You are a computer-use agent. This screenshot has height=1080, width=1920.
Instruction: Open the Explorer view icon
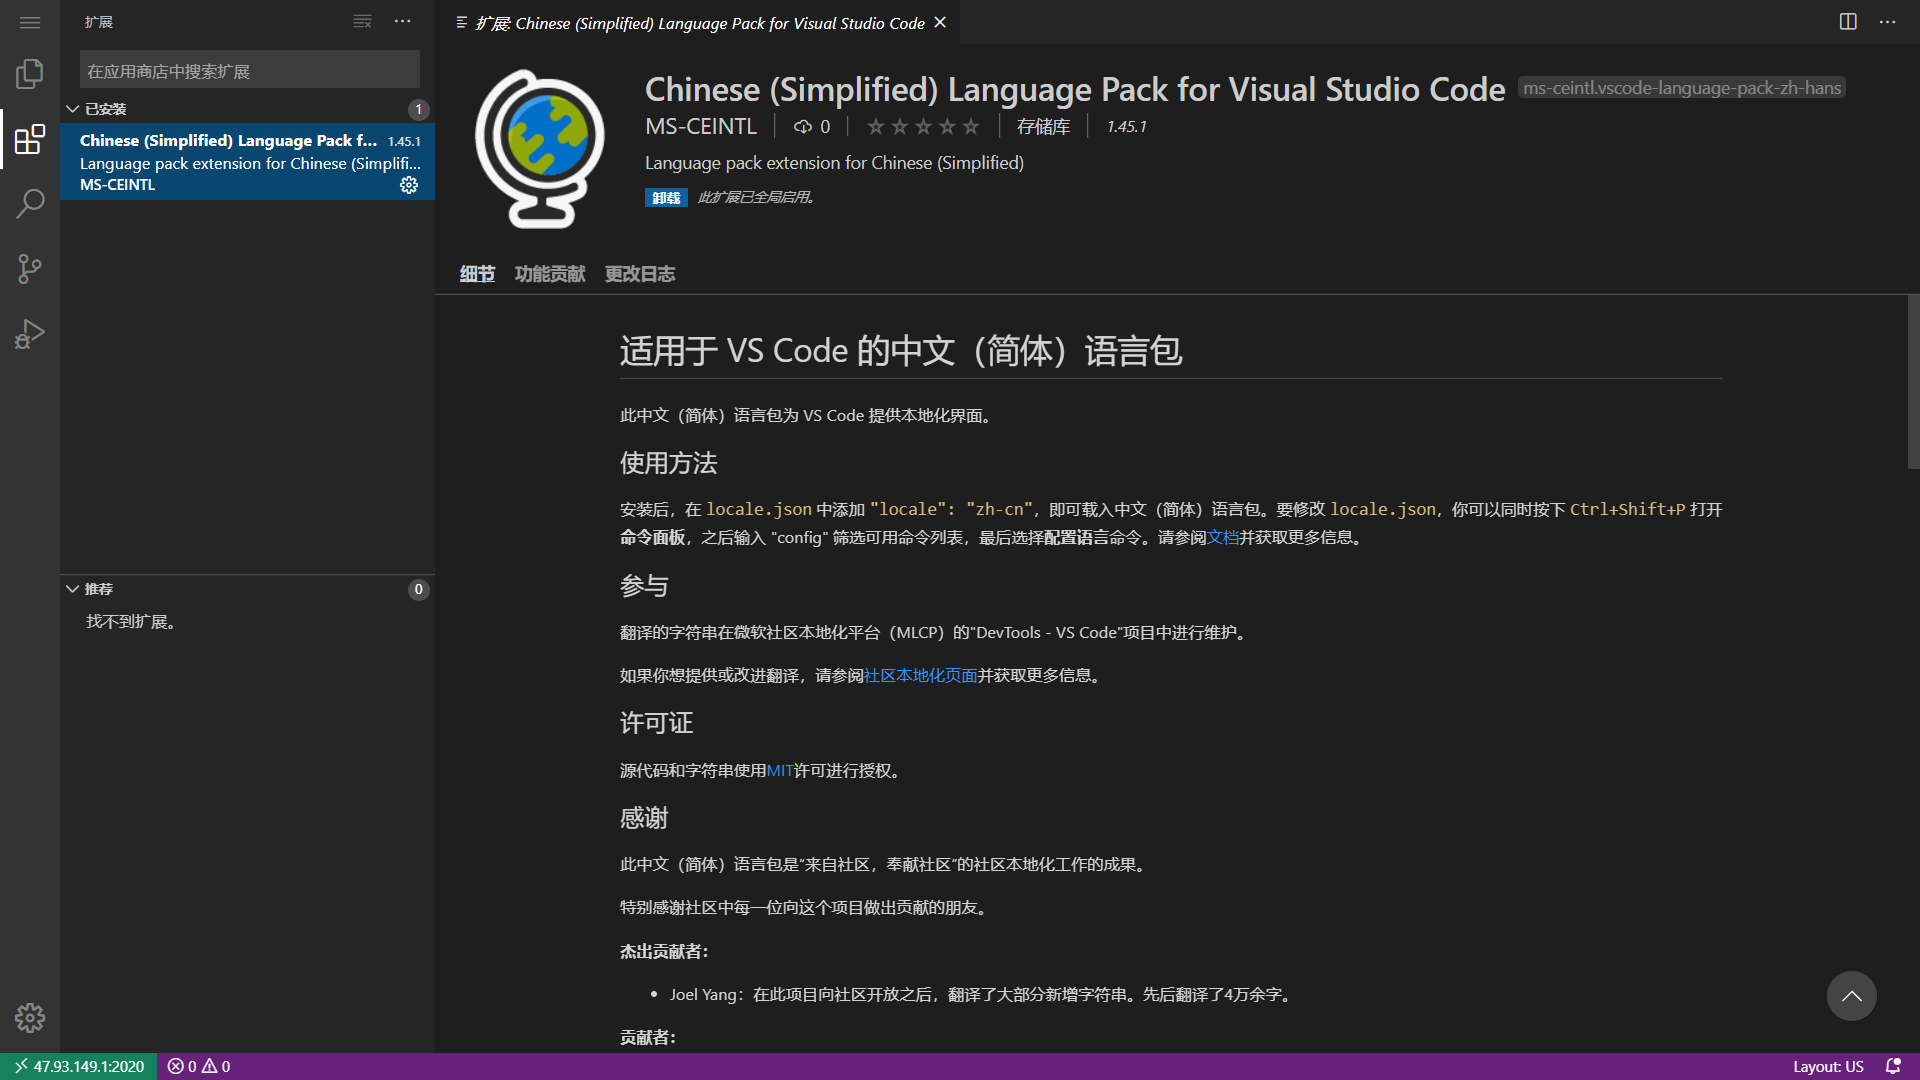point(30,74)
